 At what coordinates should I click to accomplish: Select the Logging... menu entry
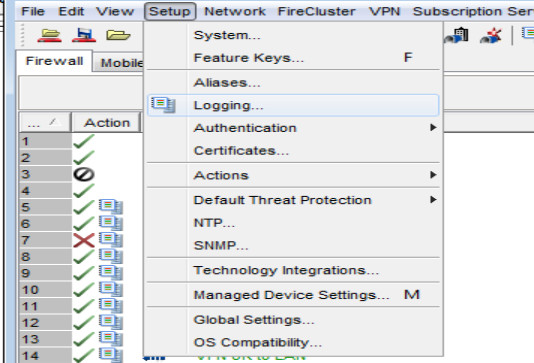(x=293, y=105)
